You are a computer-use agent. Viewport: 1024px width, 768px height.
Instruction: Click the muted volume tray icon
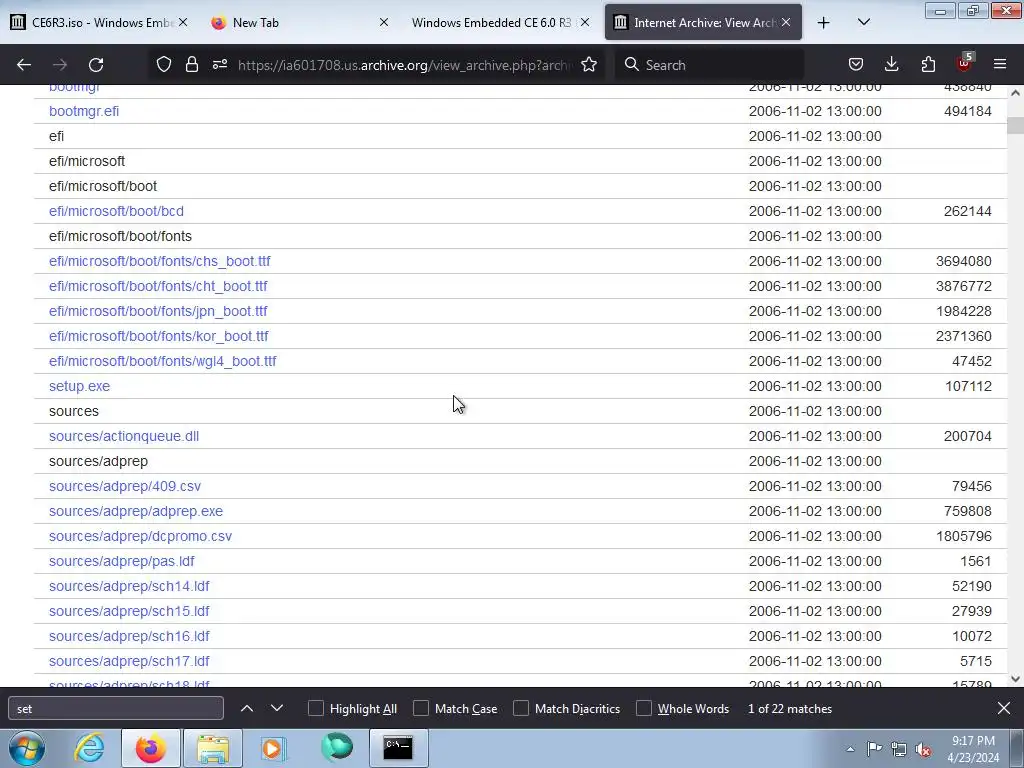923,750
